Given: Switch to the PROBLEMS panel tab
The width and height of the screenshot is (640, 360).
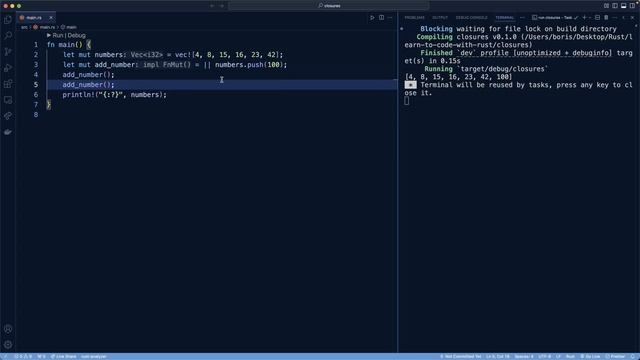Looking at the screenshot, I should [414, 18].
